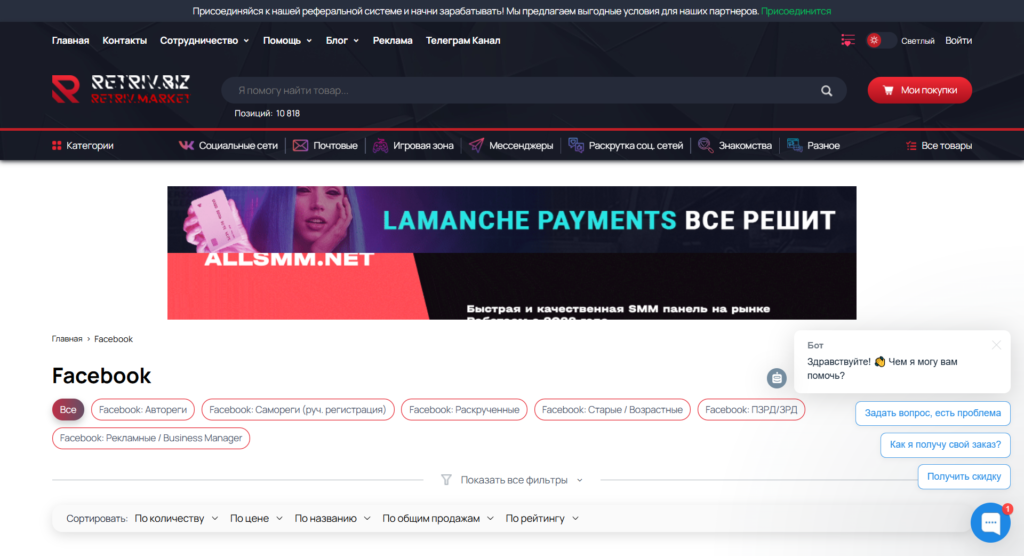Image resolution: width=1024 pixels, height=556 pixels.
Task: Select Facebook: Раскрученные filter
Action: [x=464, y=410]
